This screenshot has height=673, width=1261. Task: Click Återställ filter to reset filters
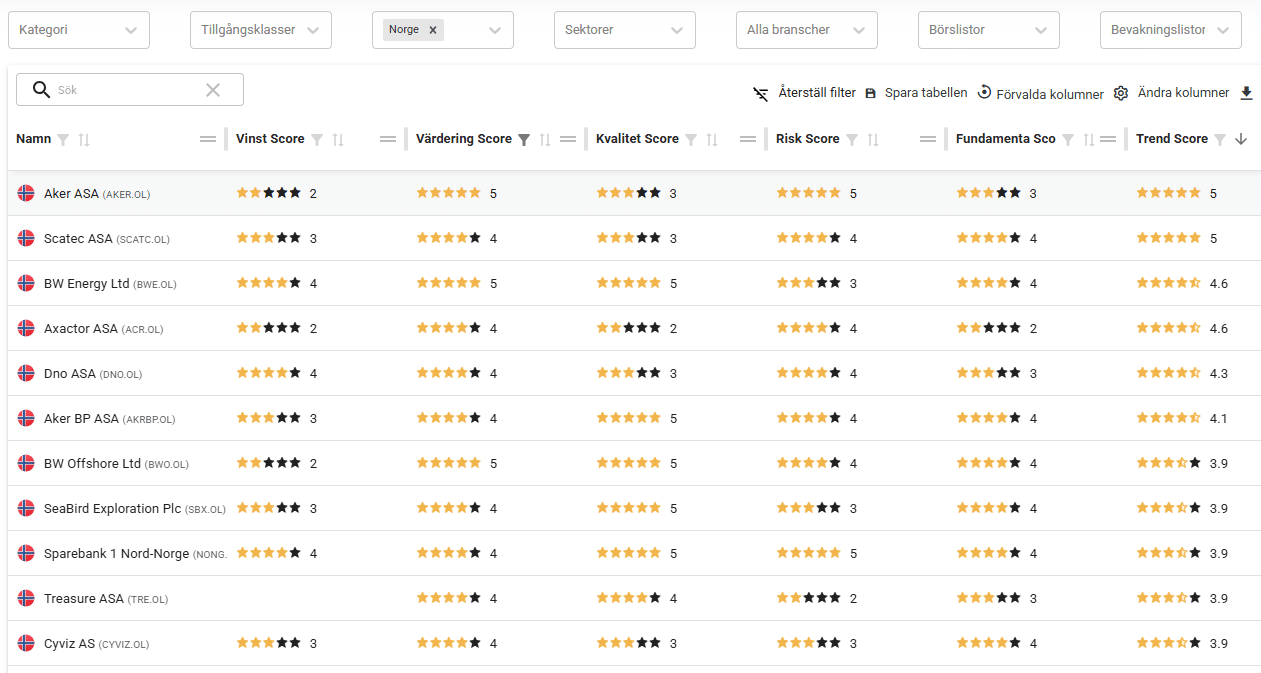[805, 93]
